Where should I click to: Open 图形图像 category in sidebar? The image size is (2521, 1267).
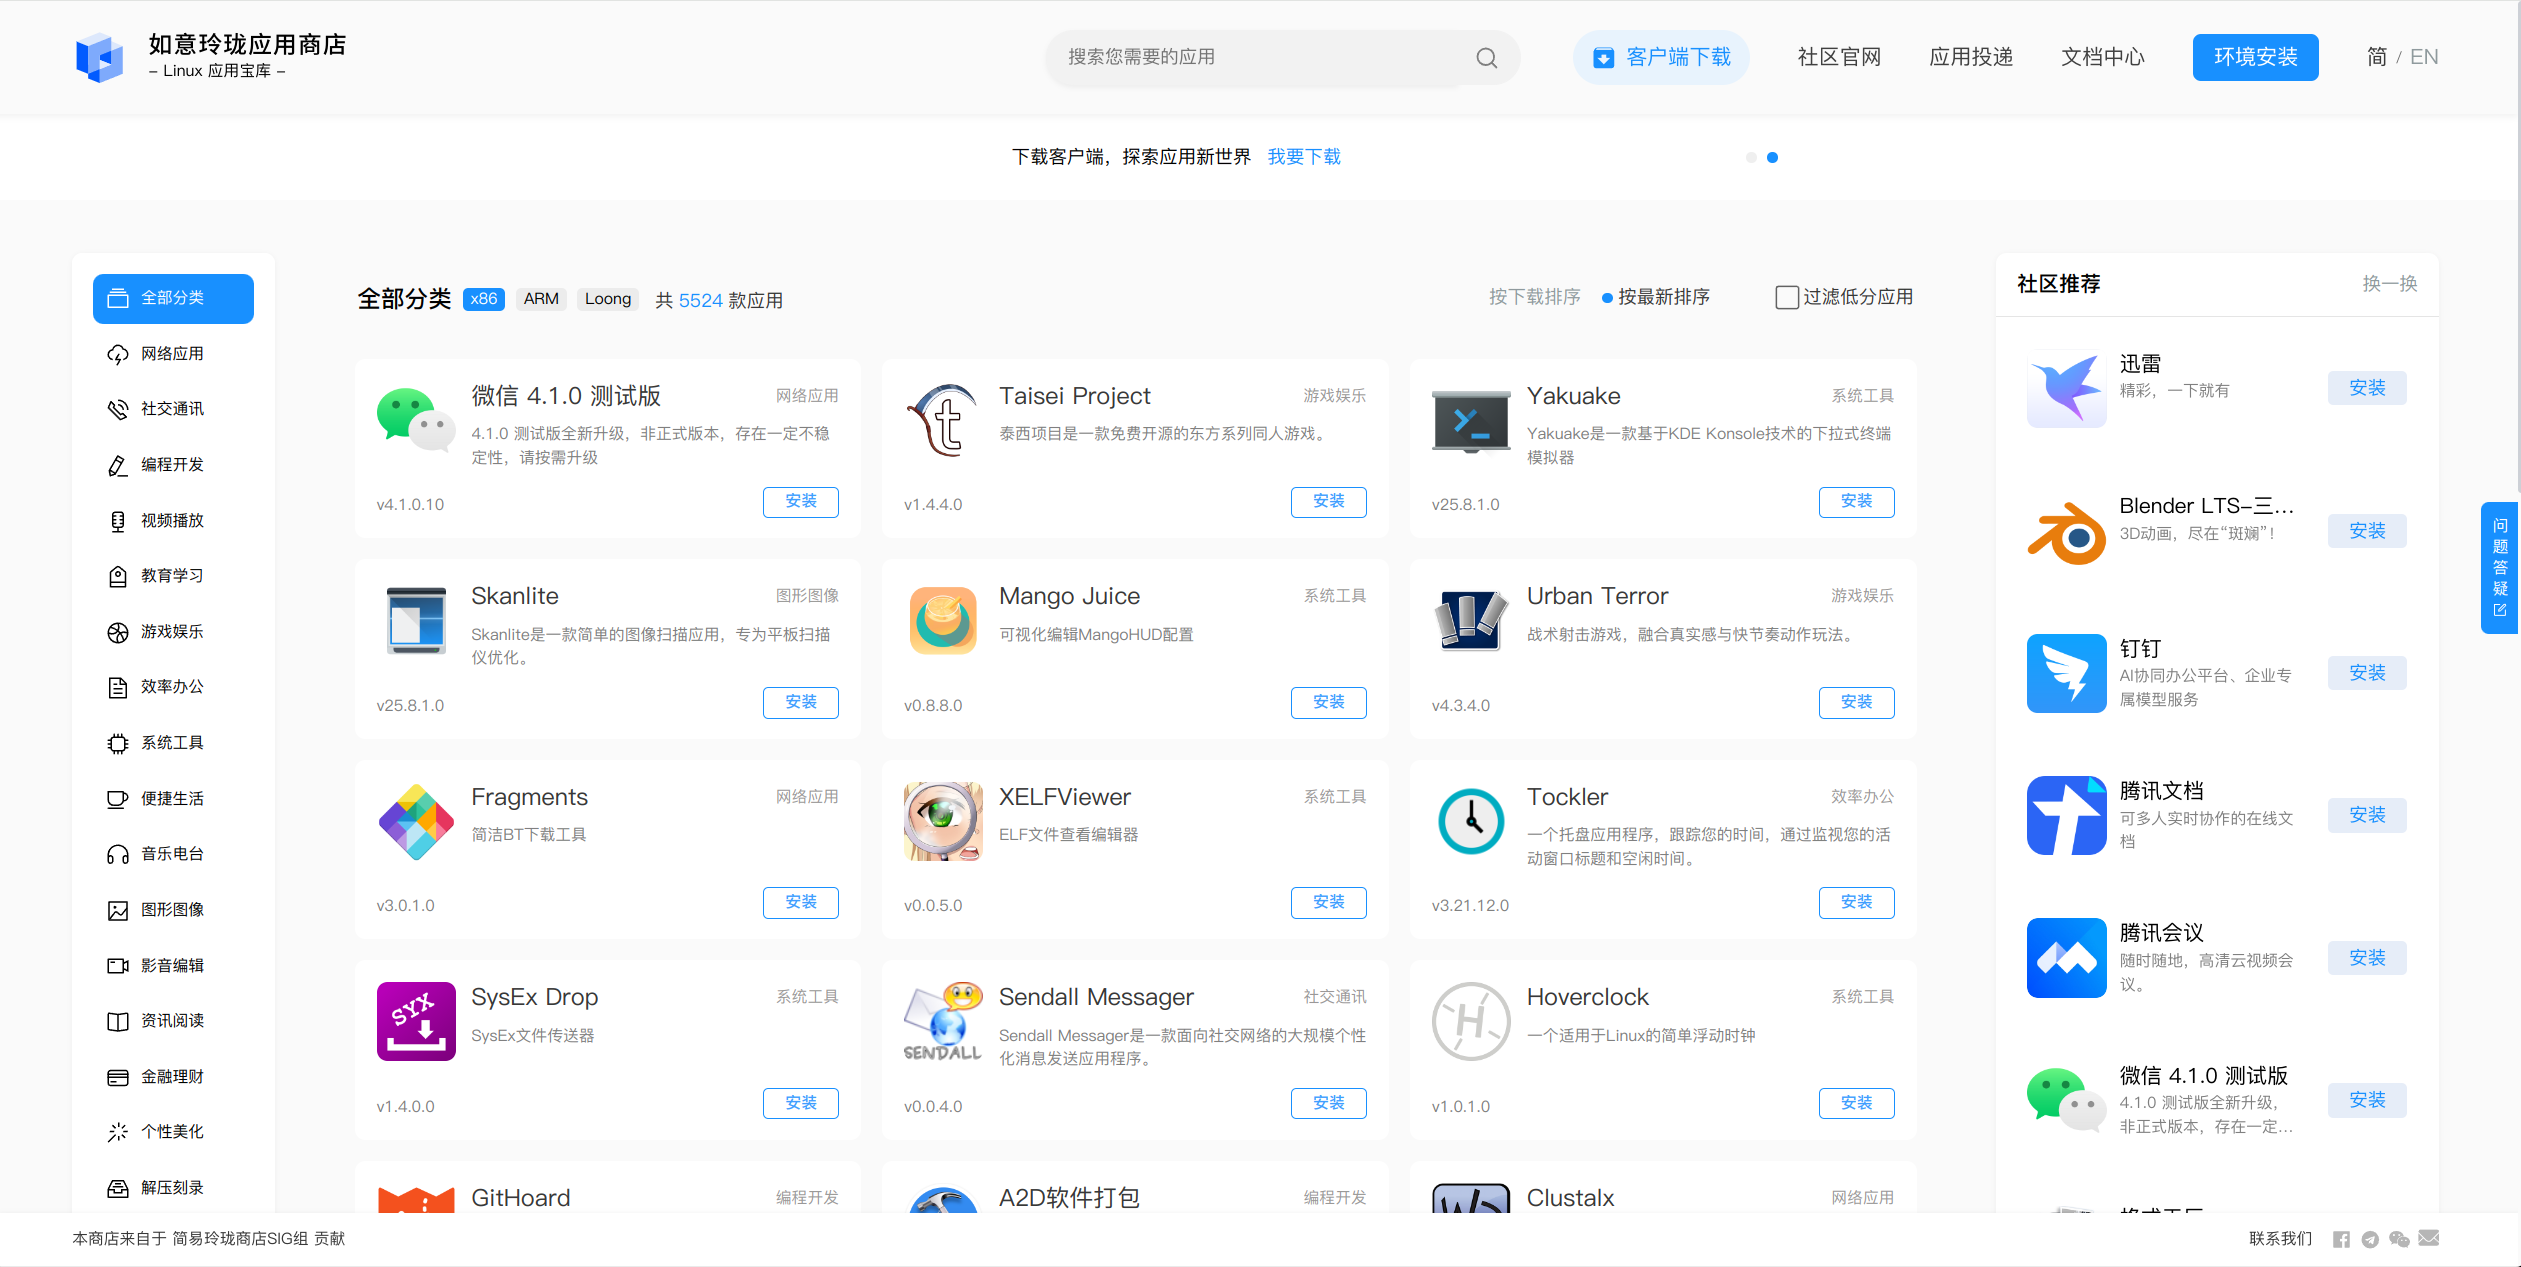click(173, 910)
